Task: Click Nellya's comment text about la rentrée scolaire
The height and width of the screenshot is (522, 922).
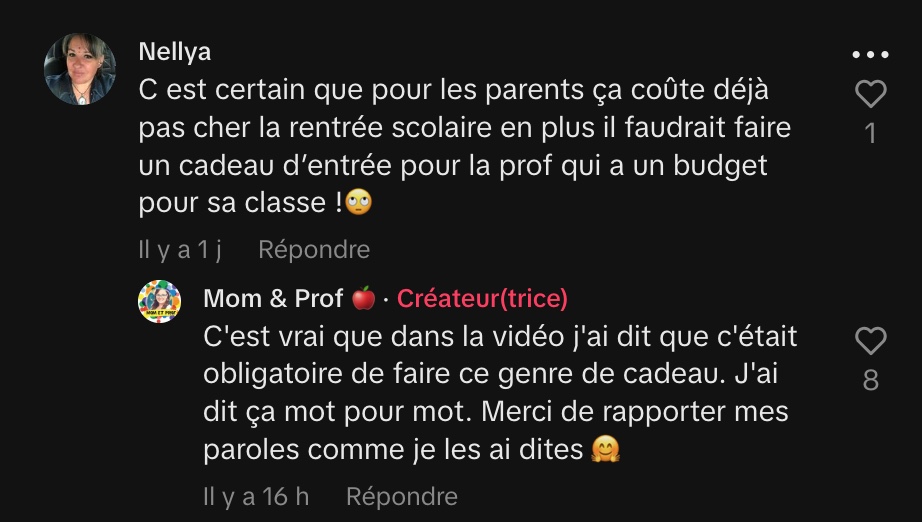Action: [465, 146]
